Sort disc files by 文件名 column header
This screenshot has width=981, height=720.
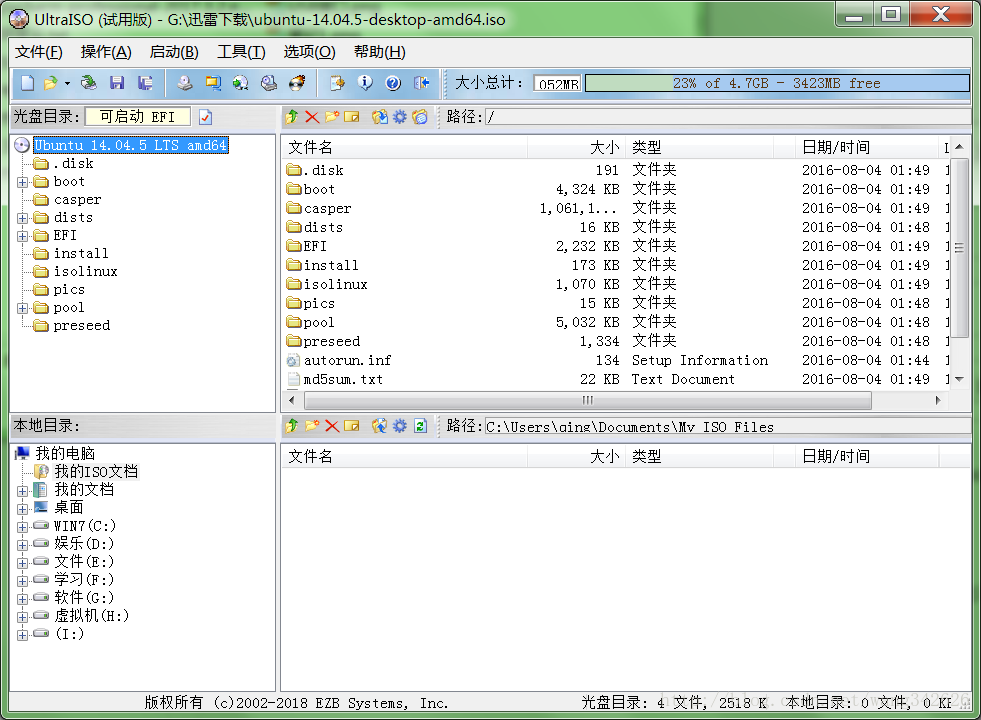point(405,148)
